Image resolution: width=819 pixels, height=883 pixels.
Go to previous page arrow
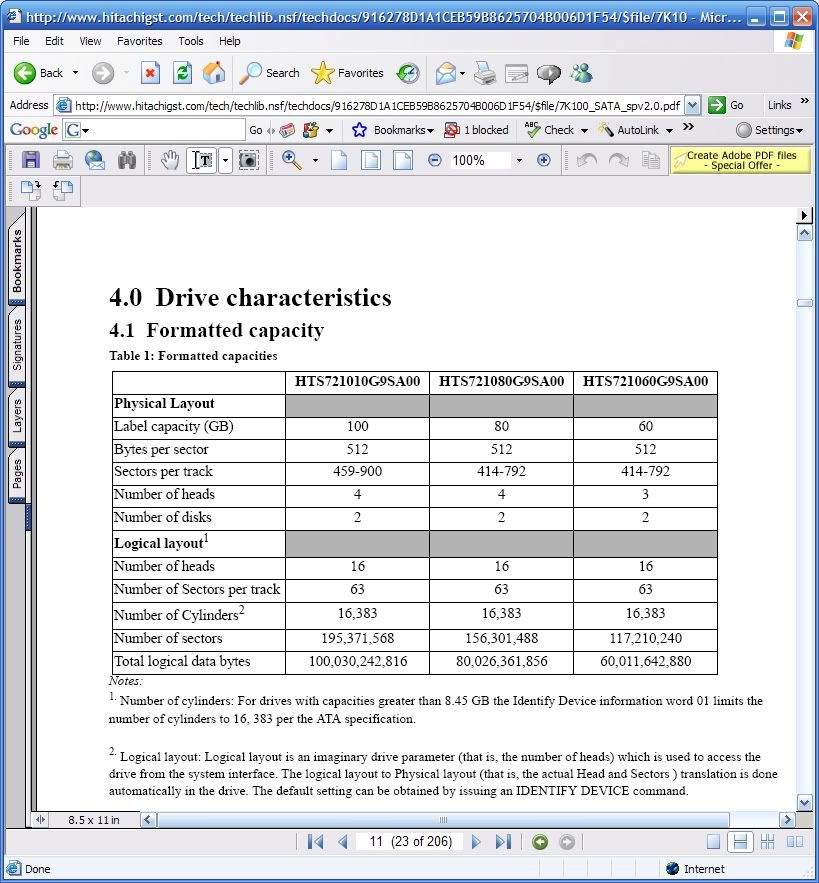[x=343, y=842]
